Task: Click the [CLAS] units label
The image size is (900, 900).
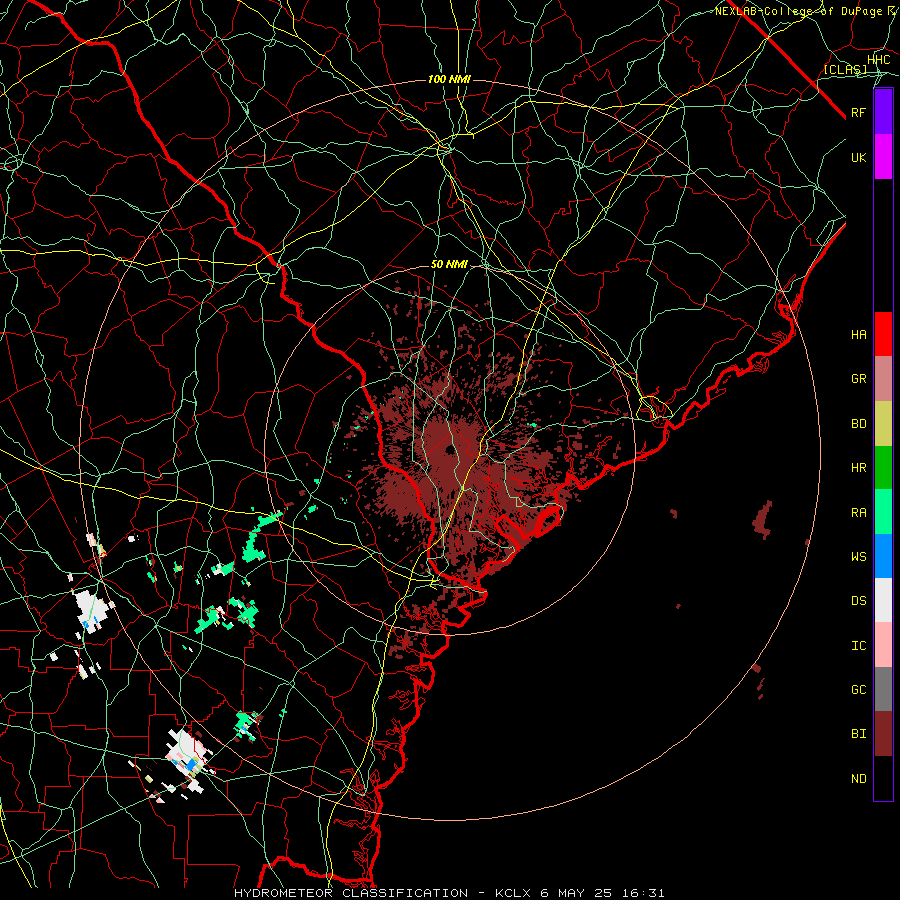Action: [845, 69]
